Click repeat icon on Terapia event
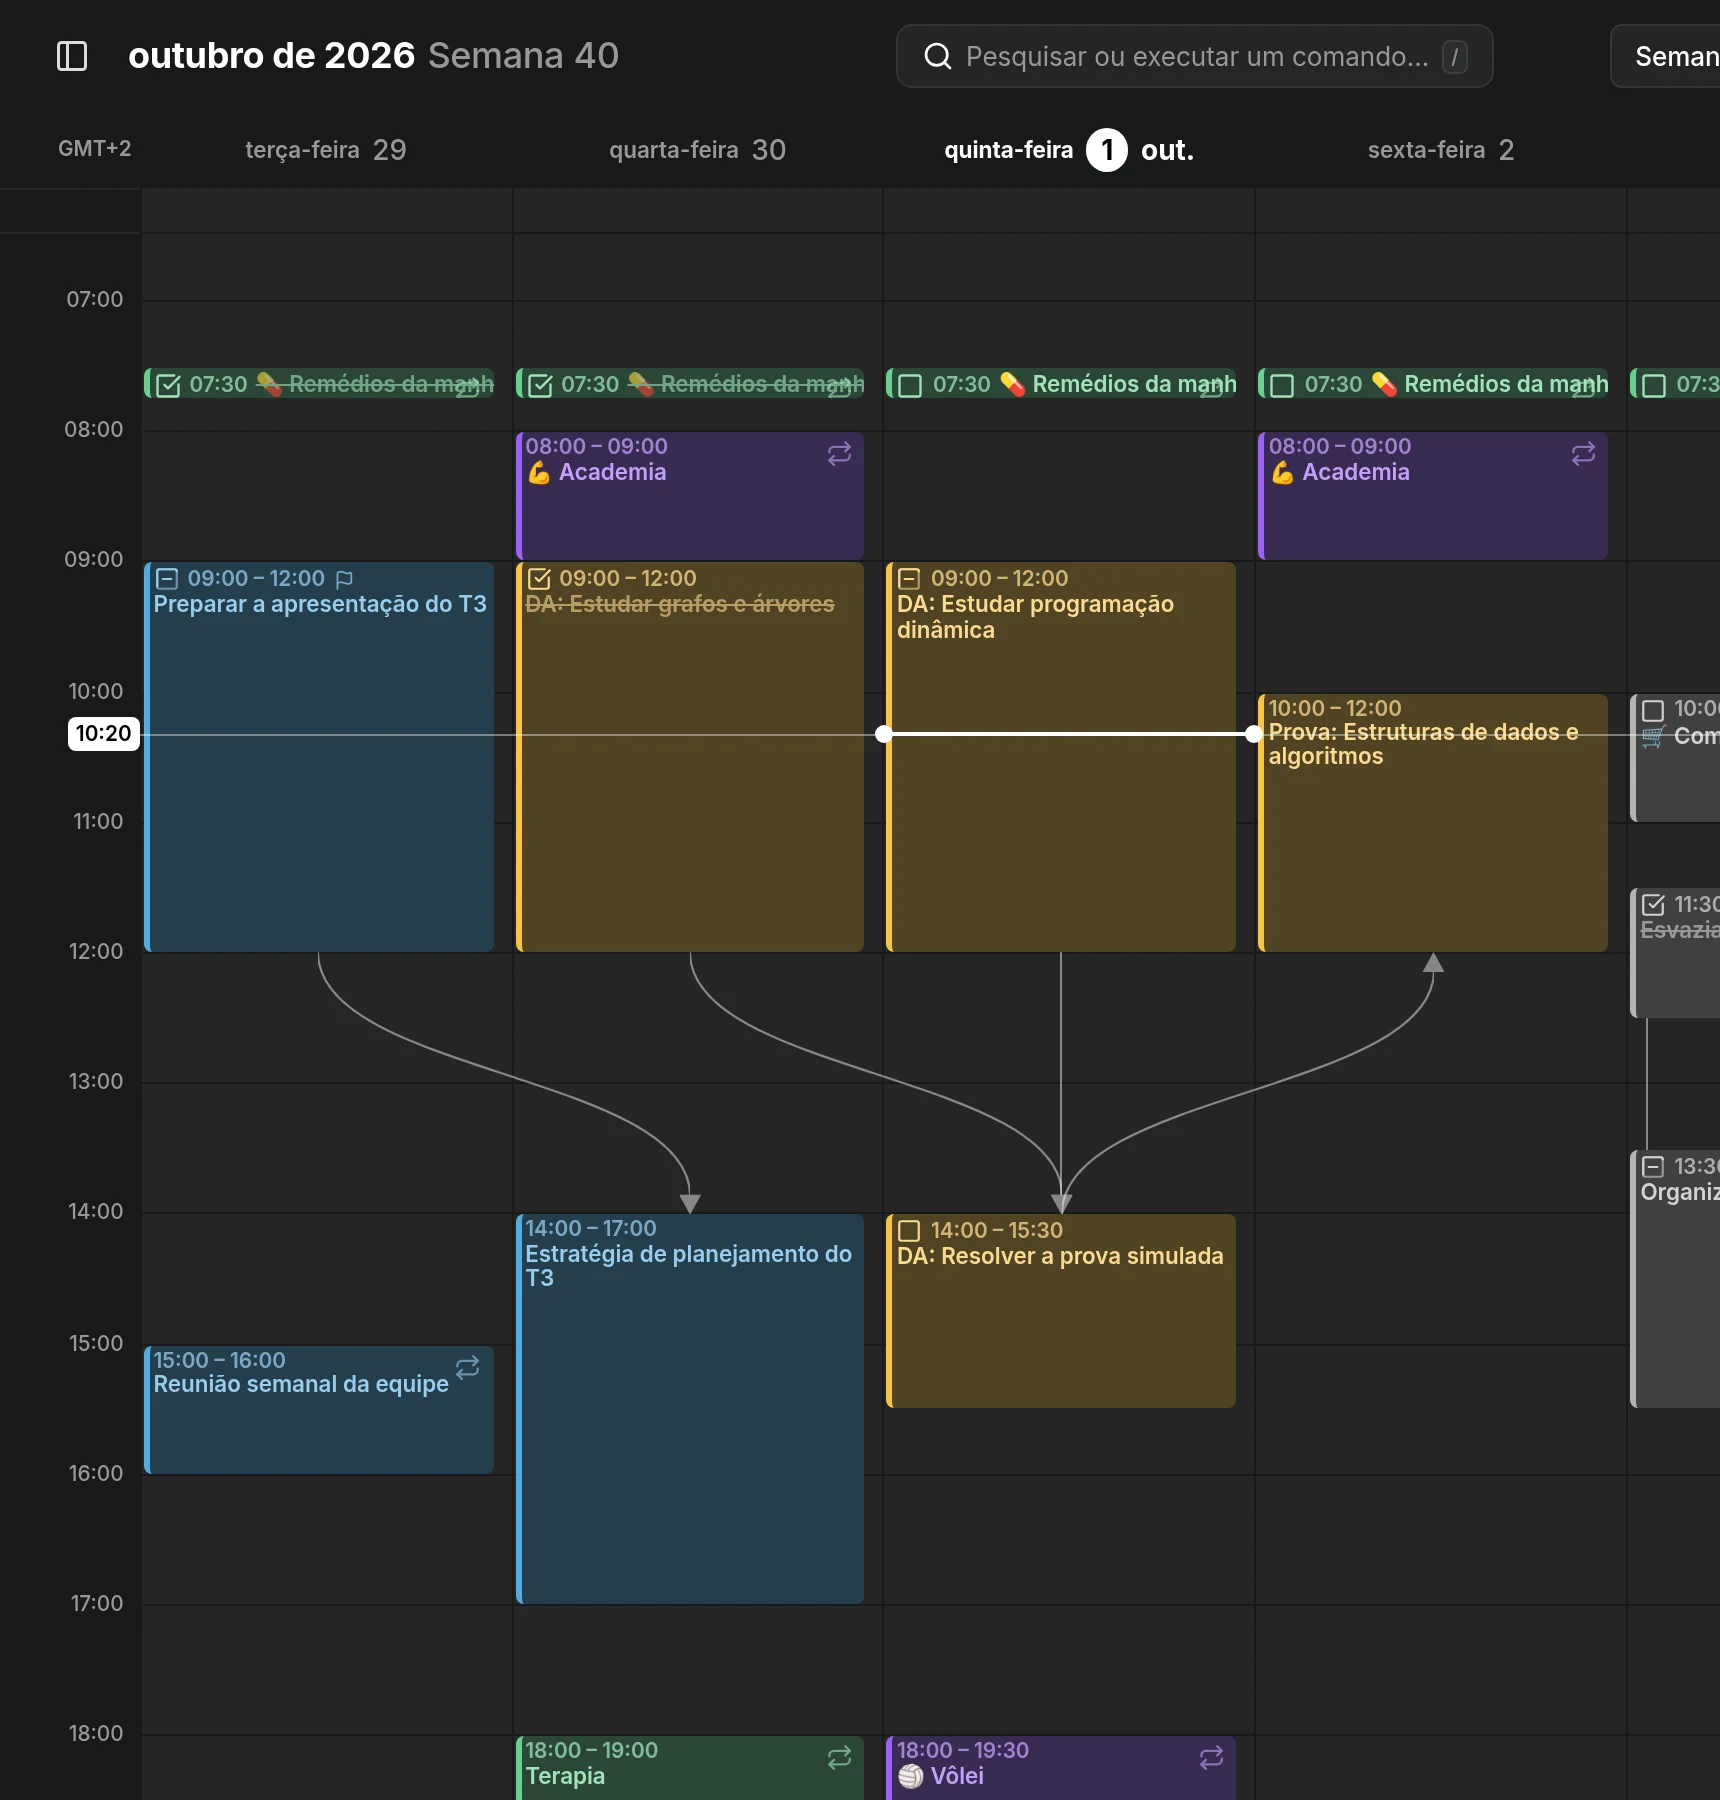Viewport: 1720px width, 1800px height. coord(839,1758)
